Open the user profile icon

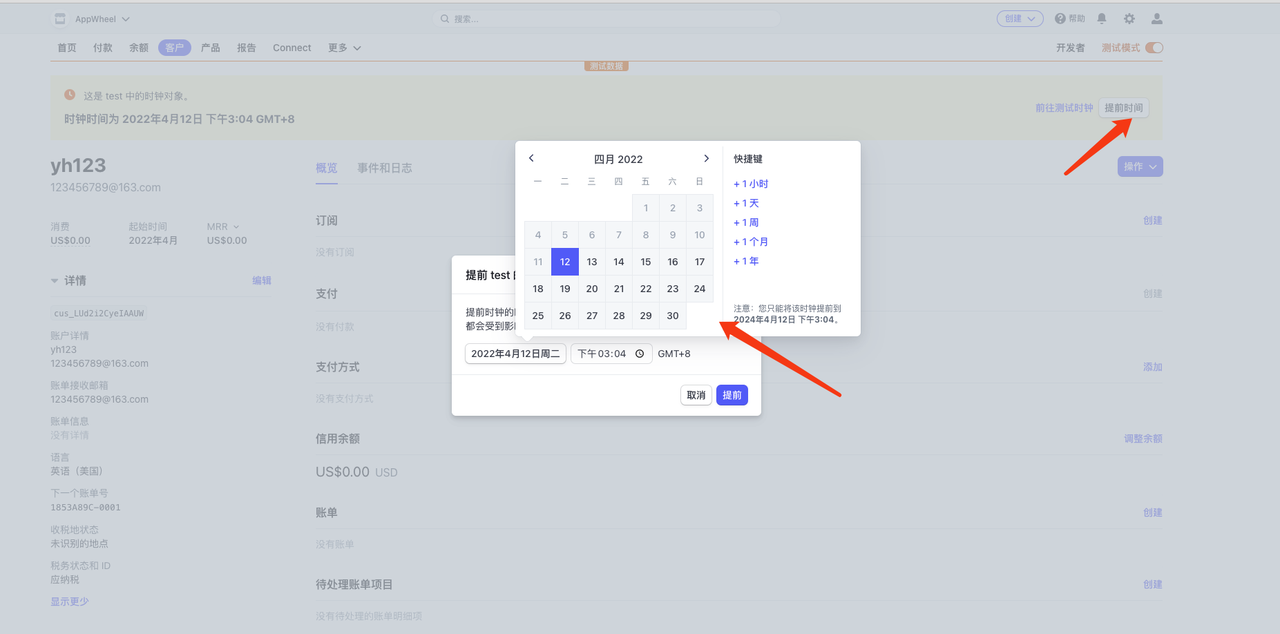1157,19
